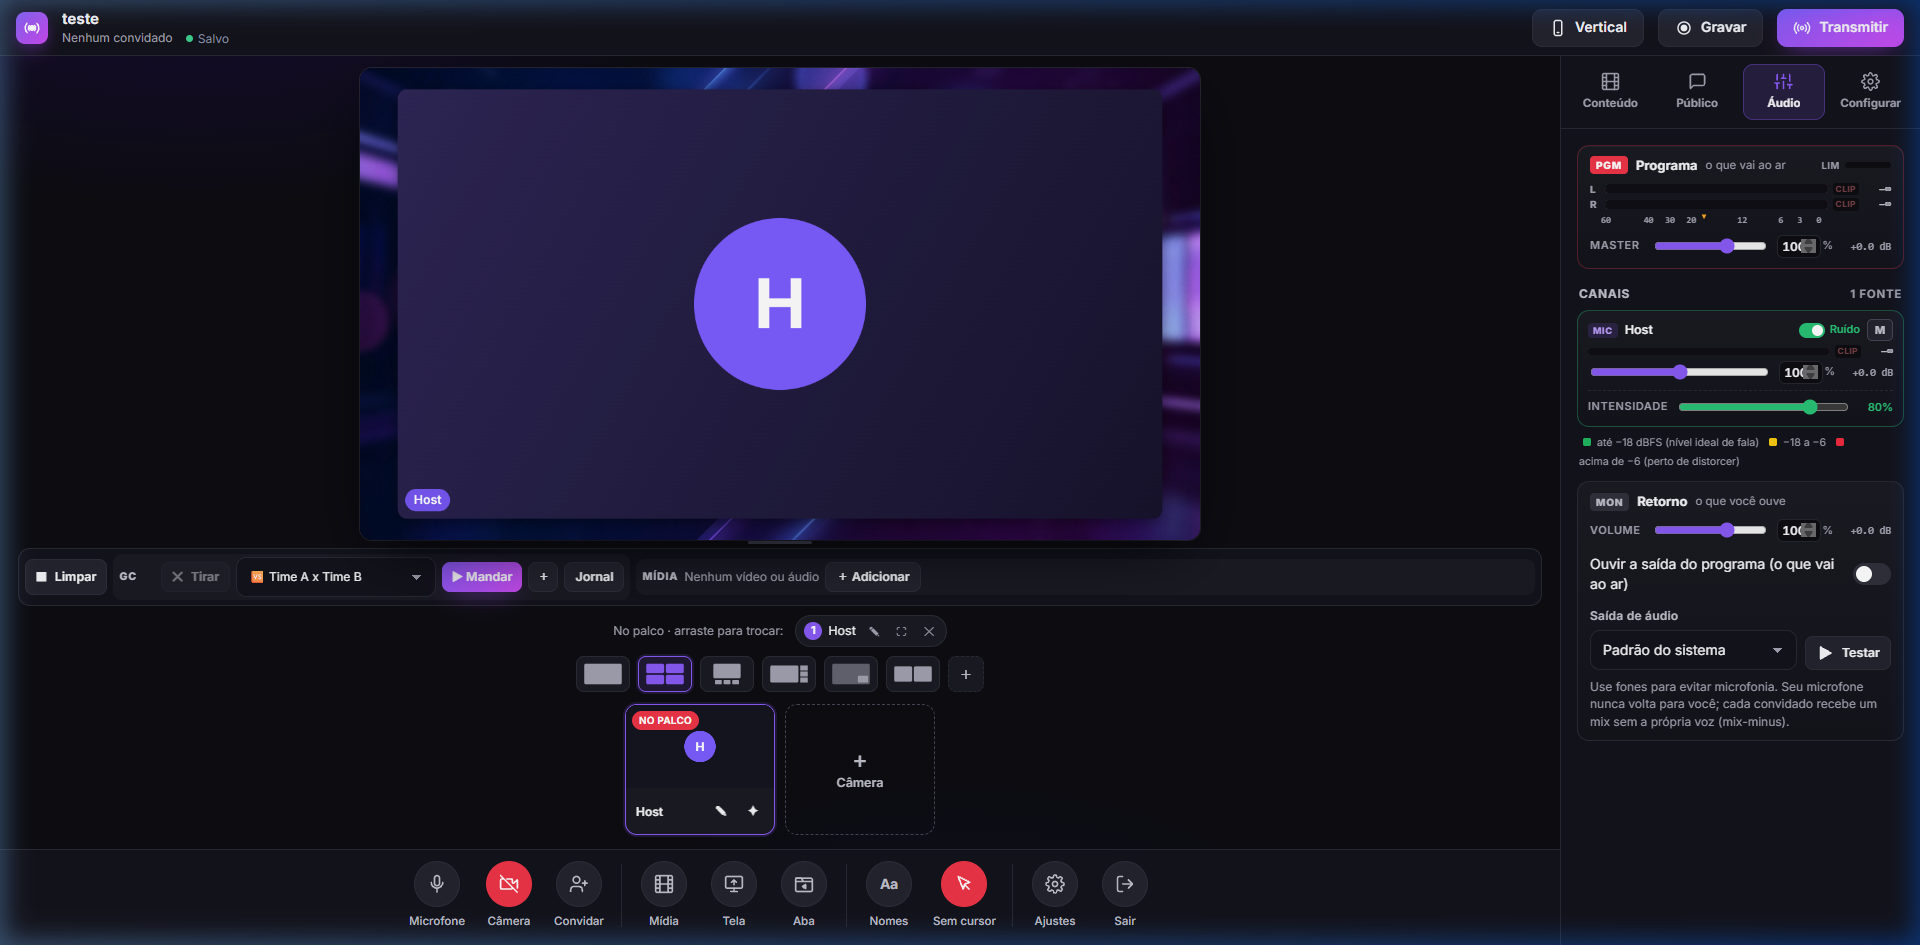Share a browser tab via Aba
1920x945 pixels.
click(x=804, y=884)
